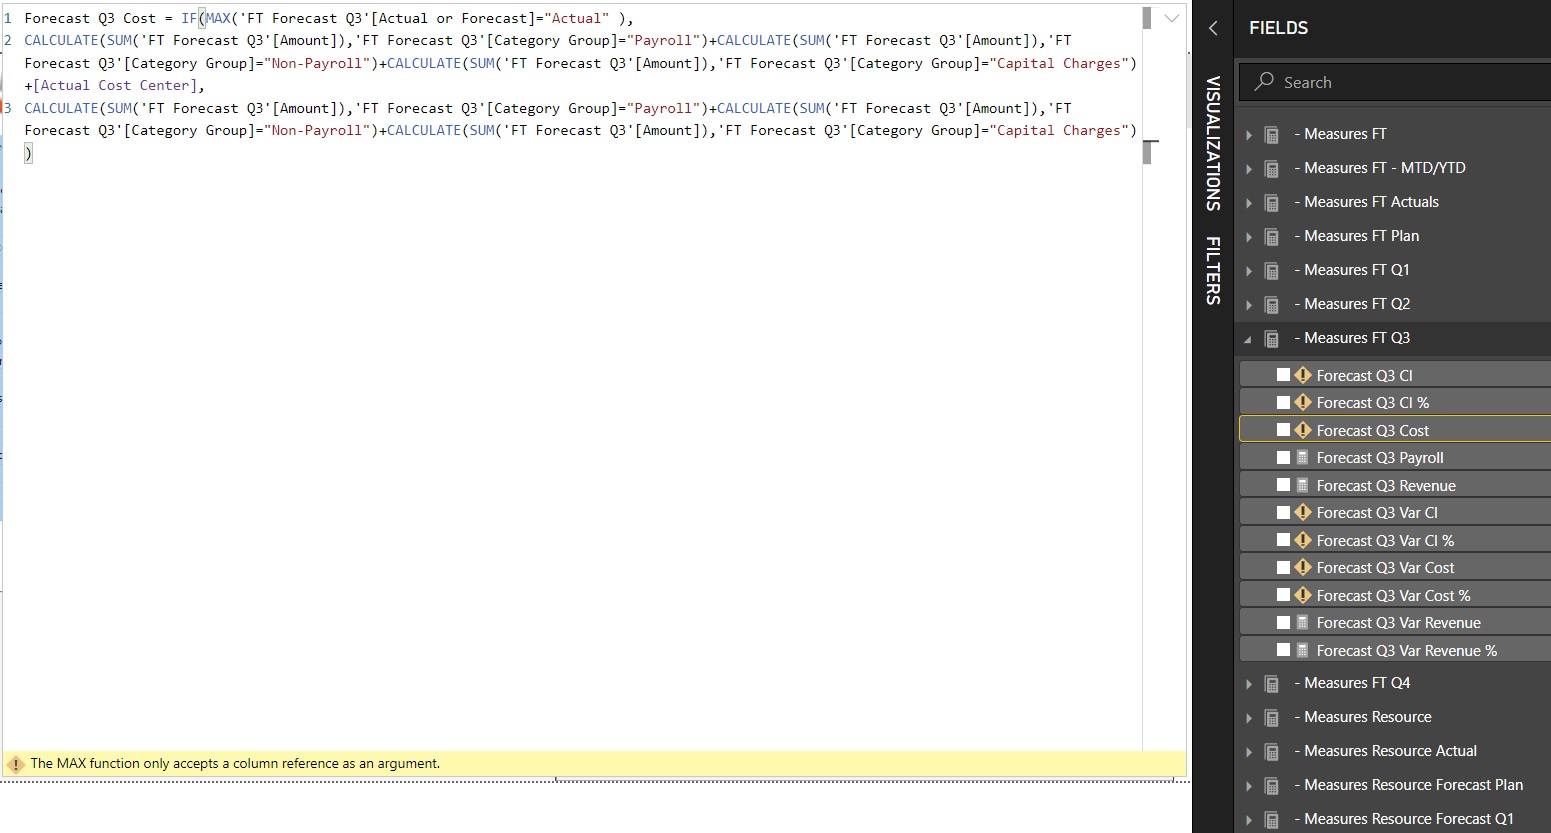Image resolution: width=1551 pixels, height=833 pixels.
Task: Expand the Measures FT Plan table
Action: 1249,237
